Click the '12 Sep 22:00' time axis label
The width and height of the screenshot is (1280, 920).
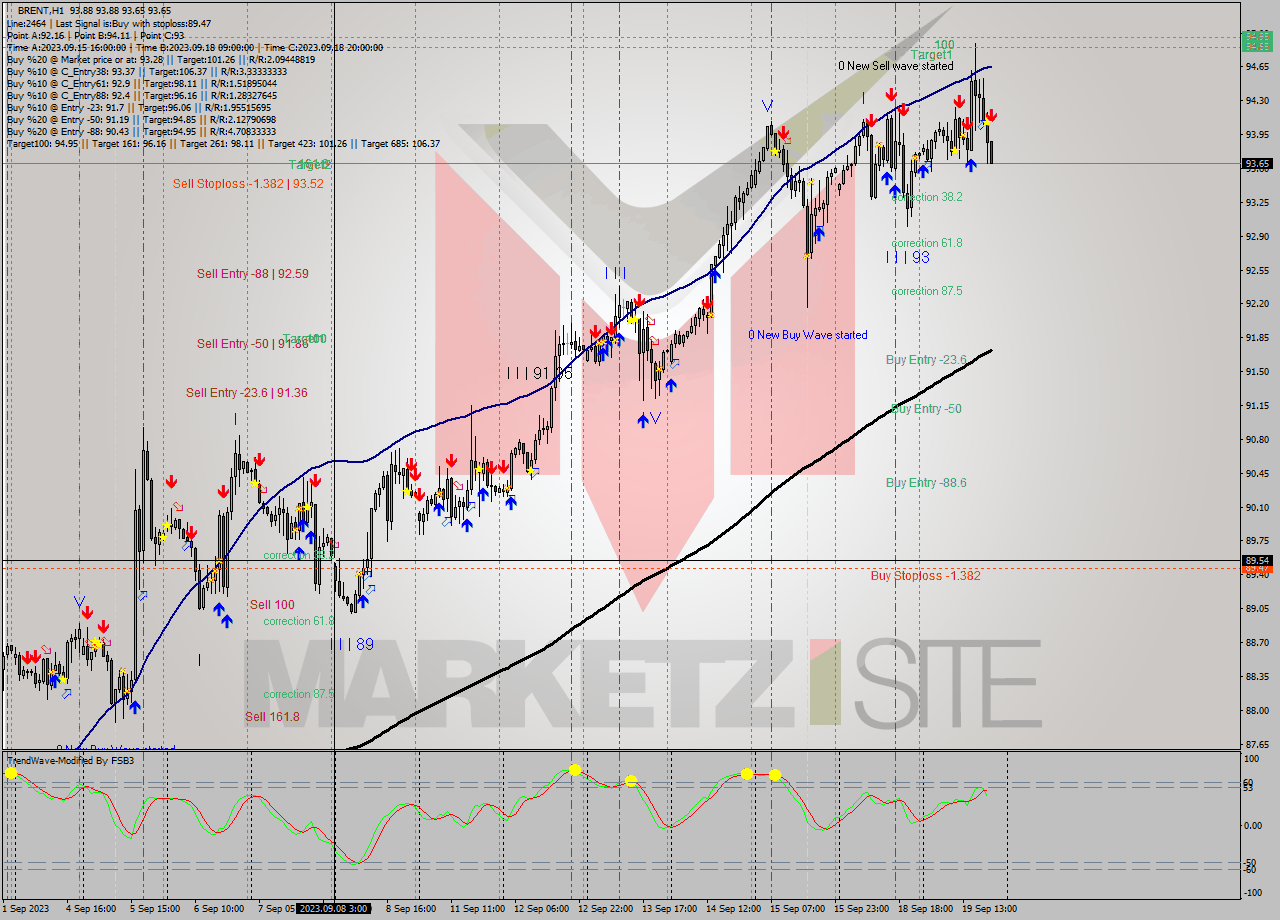coord(606,908)
